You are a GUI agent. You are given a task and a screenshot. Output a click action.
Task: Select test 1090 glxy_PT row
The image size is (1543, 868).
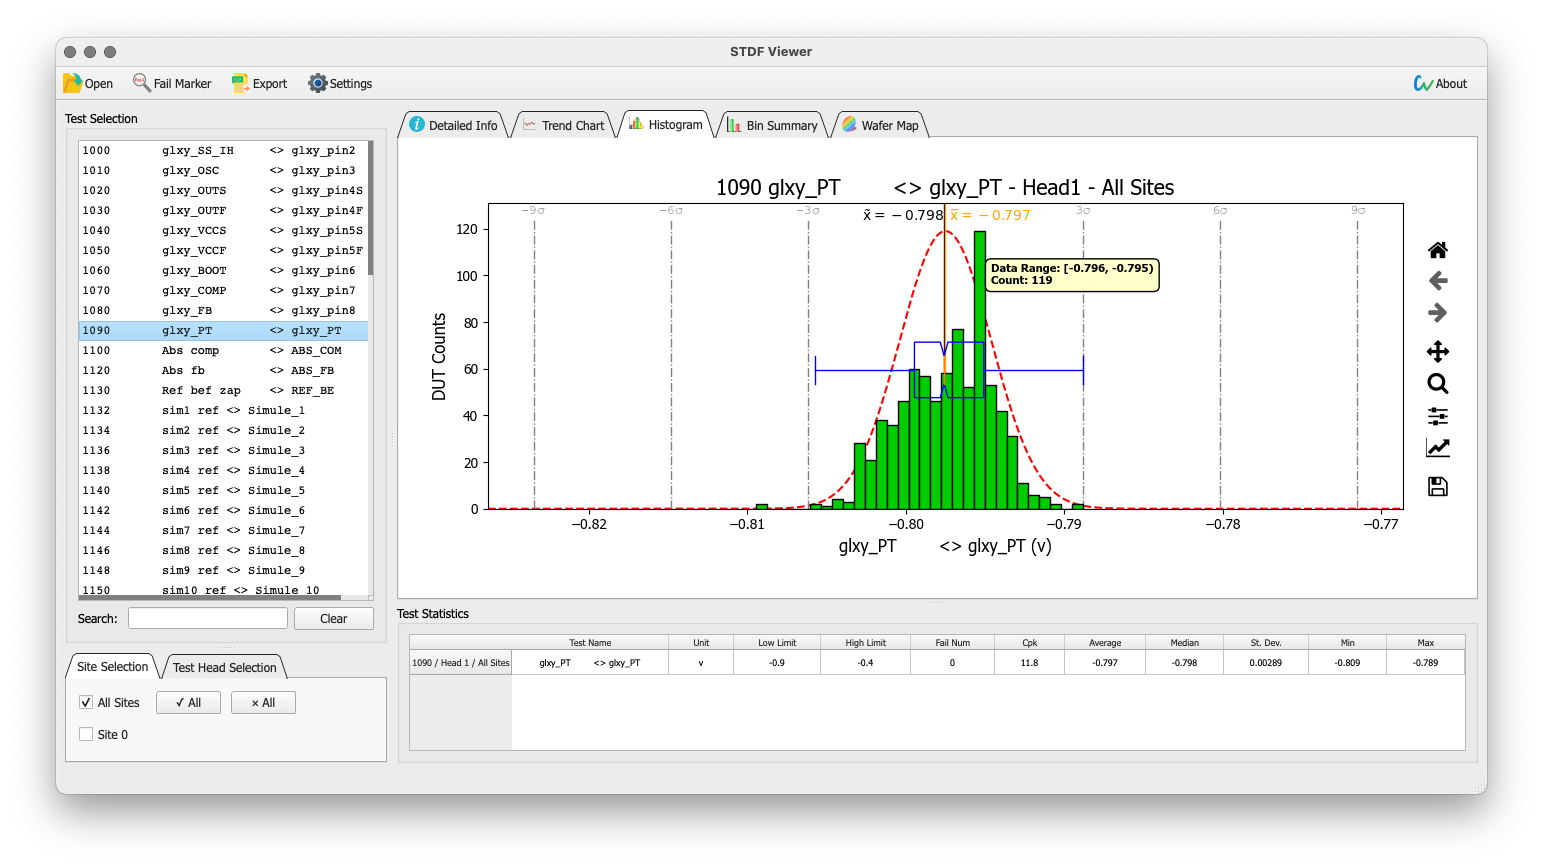point(223,331)
